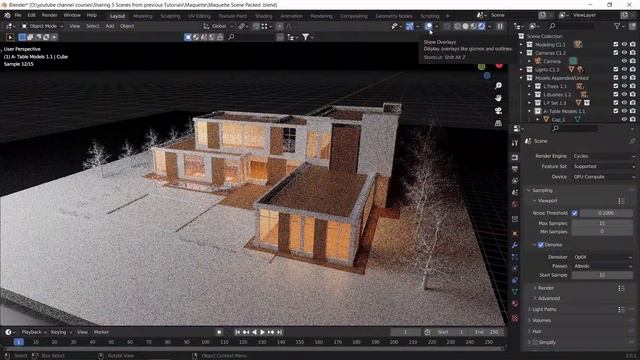Click the Max Samples value field

[x=602, y=223]
